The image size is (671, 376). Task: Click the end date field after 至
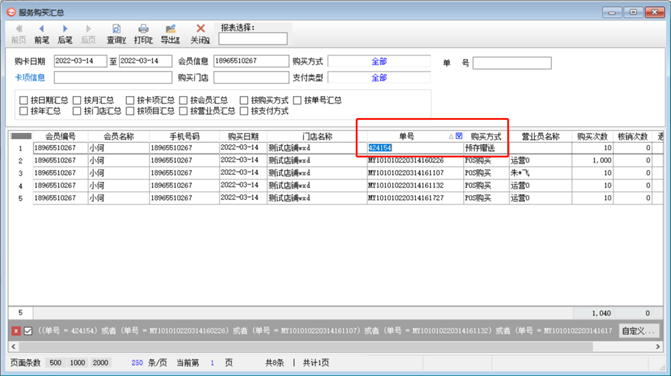(145, 61)
